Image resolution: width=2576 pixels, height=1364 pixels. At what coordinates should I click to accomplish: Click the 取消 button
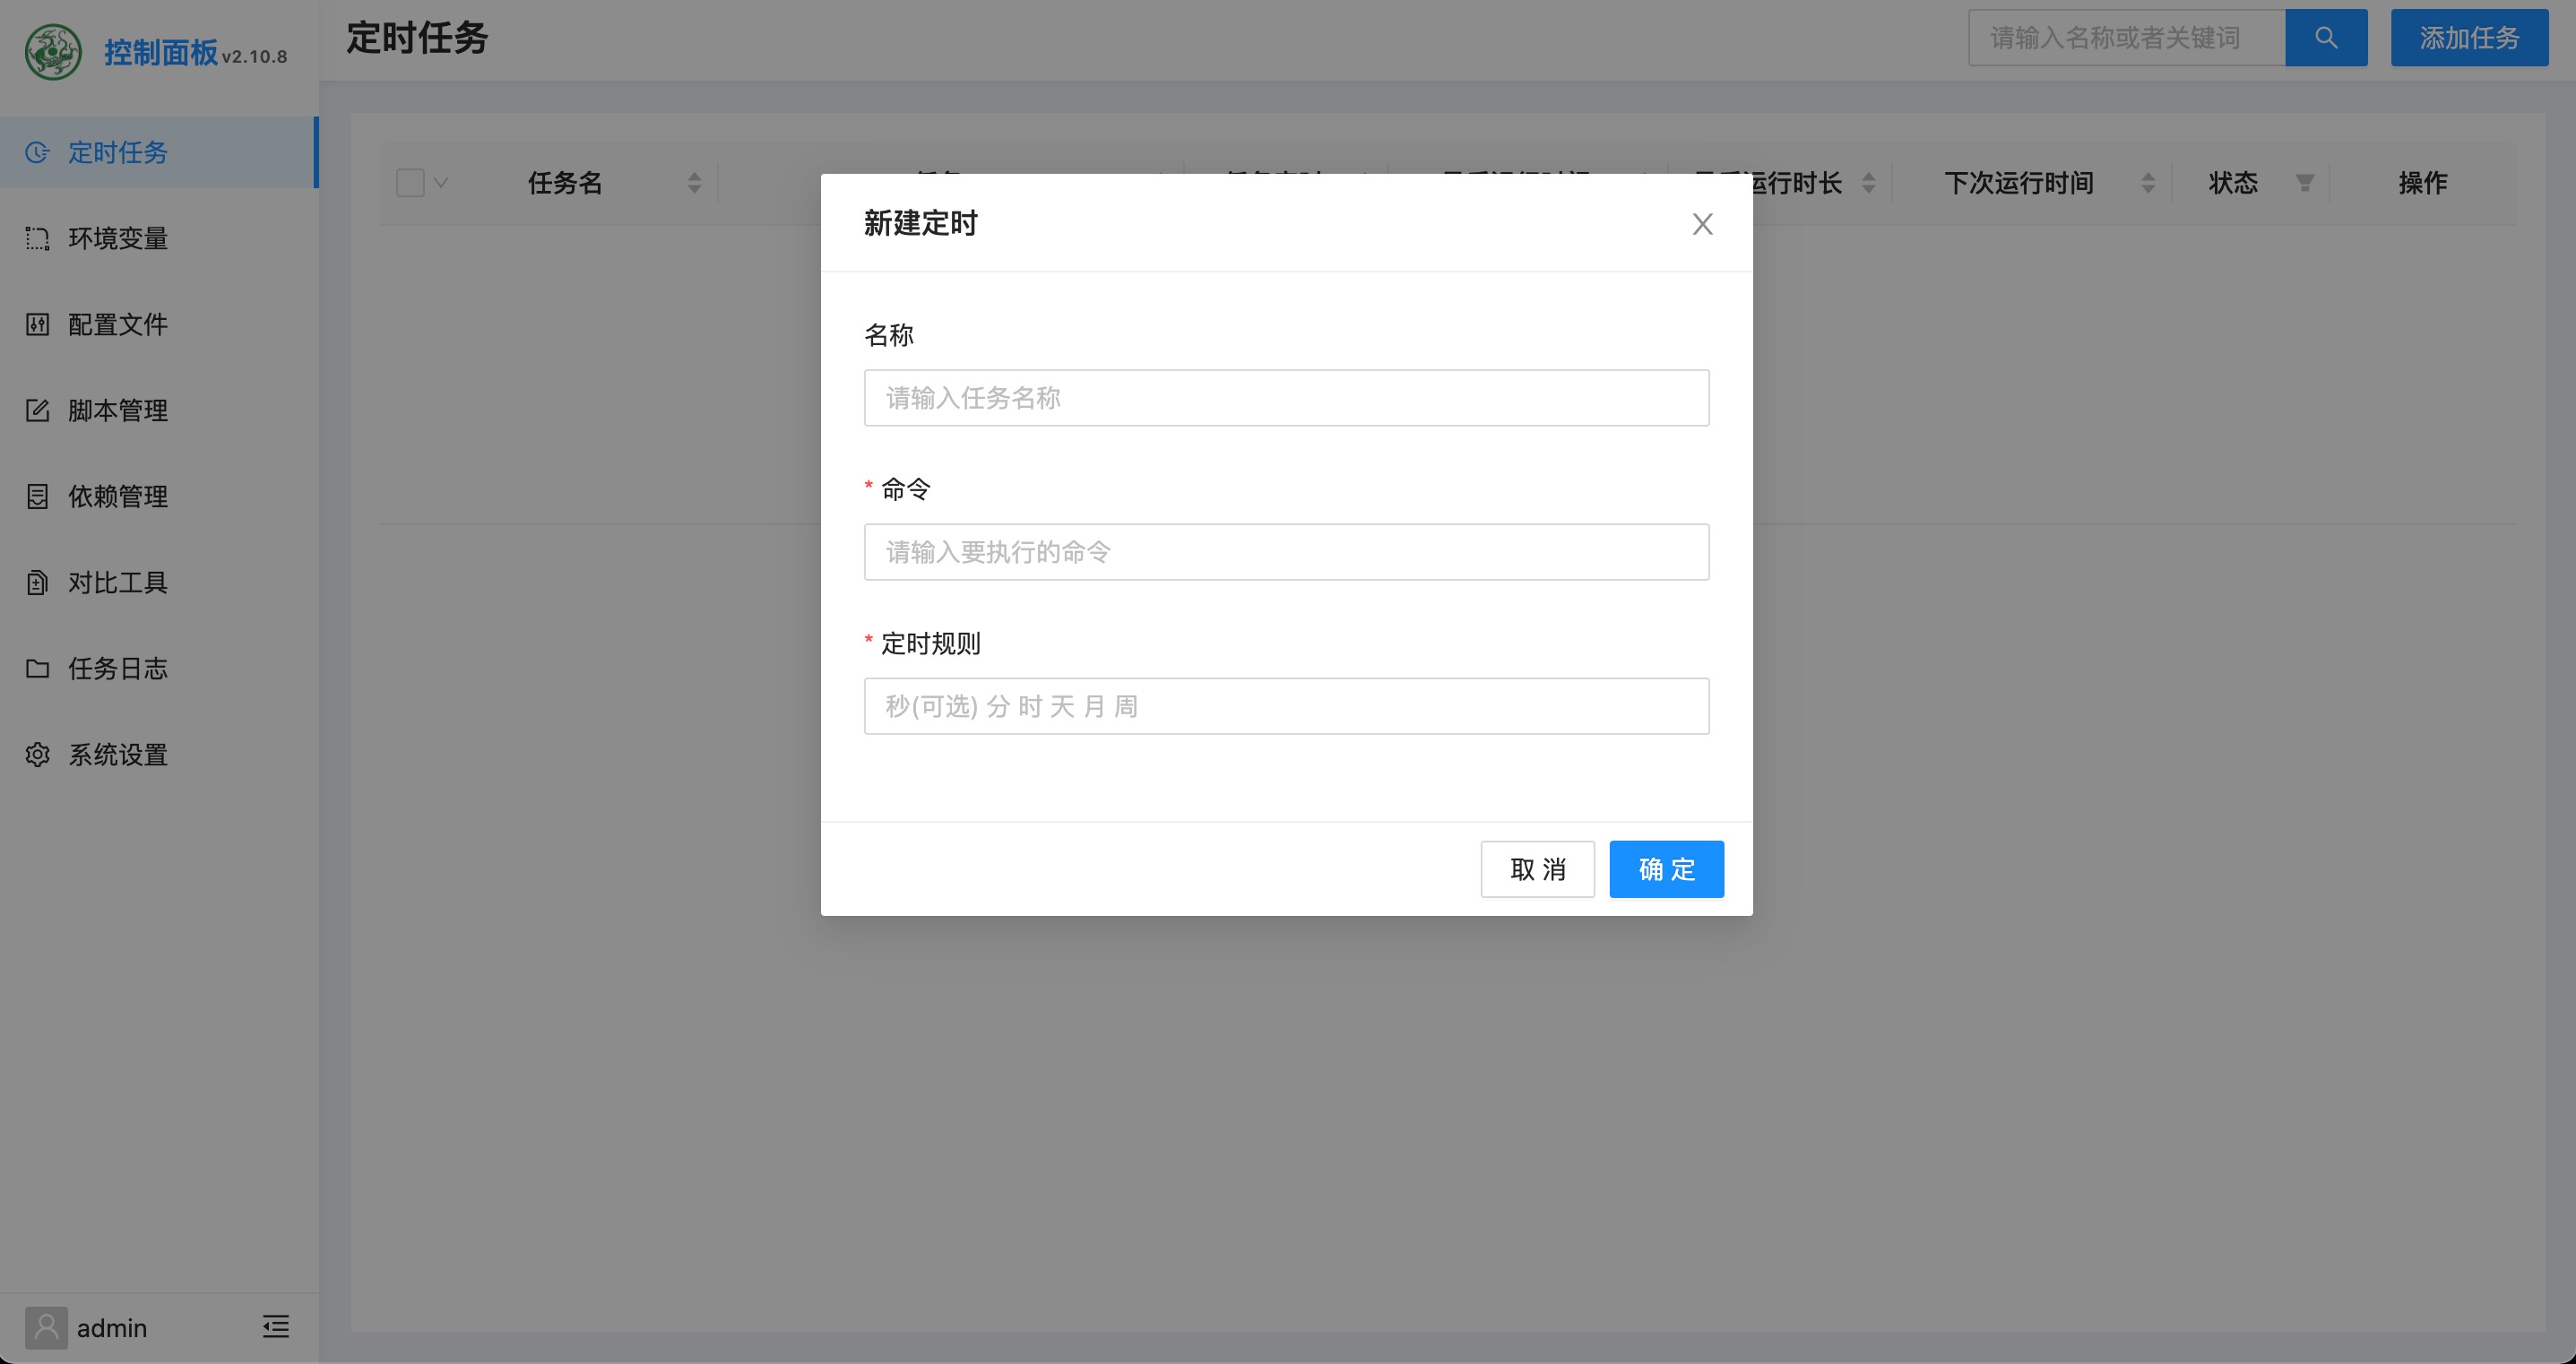(x=1537, y=869)
